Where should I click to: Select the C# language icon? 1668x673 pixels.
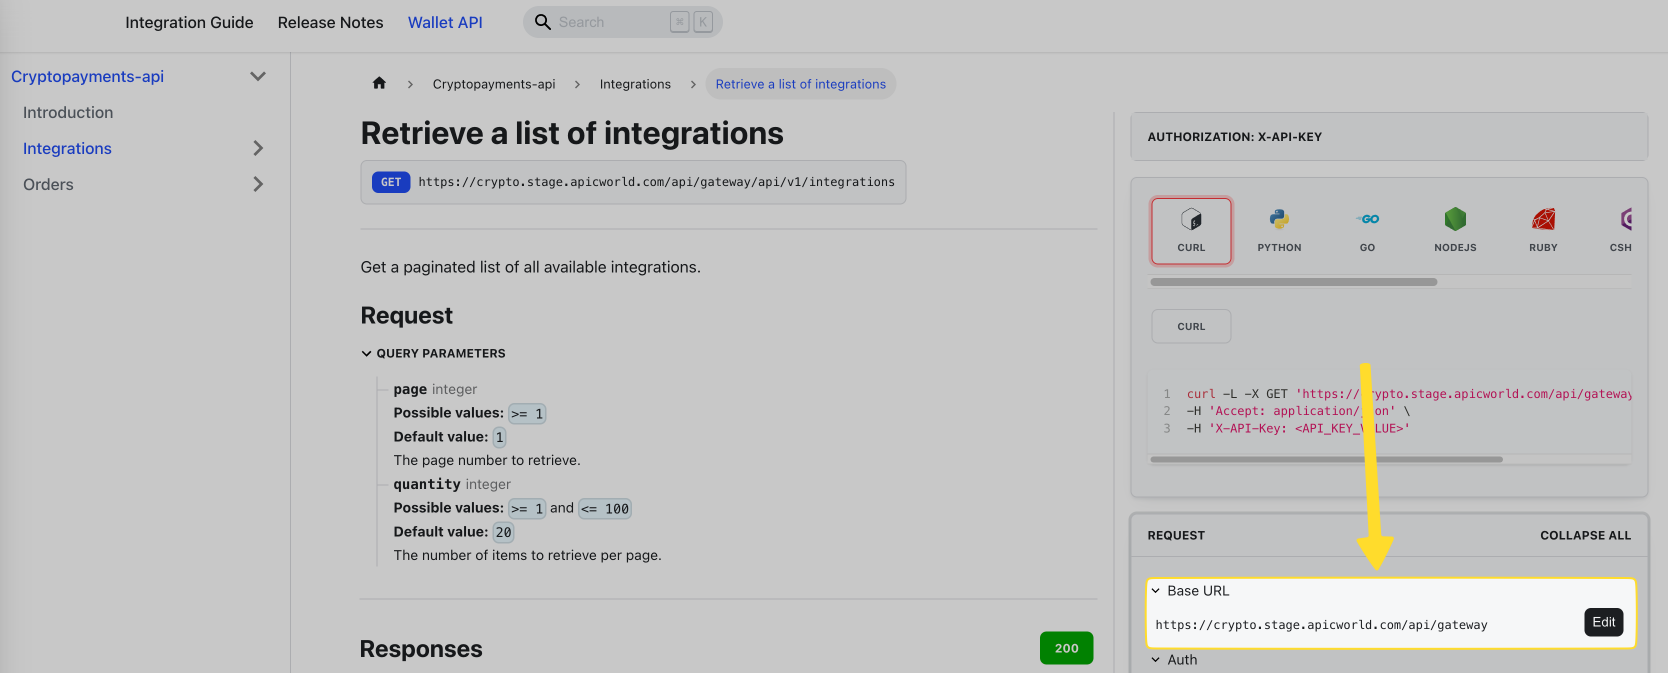1626,220
